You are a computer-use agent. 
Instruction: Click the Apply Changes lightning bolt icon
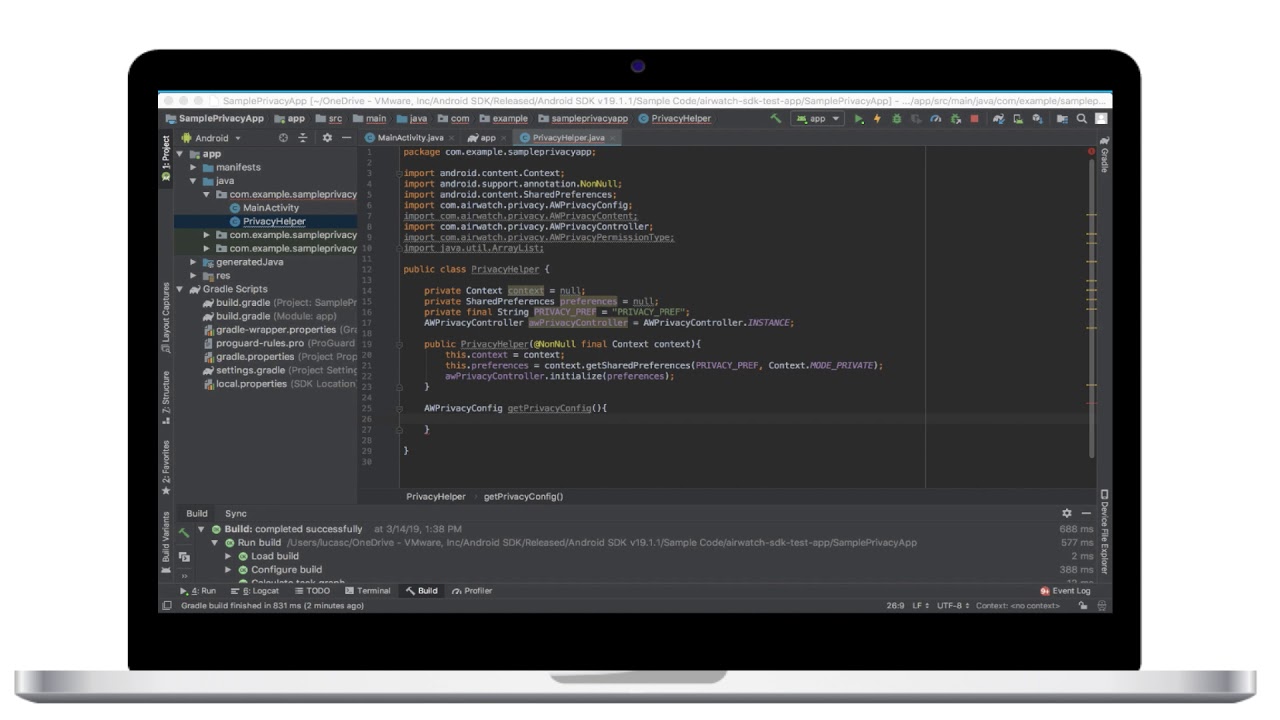click(877, 119)
